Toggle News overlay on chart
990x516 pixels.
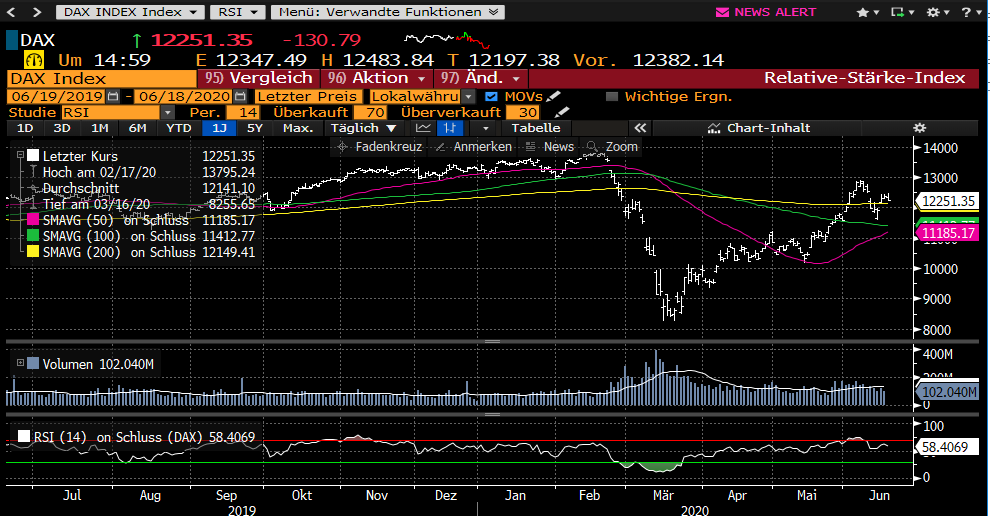pos(550,147)
